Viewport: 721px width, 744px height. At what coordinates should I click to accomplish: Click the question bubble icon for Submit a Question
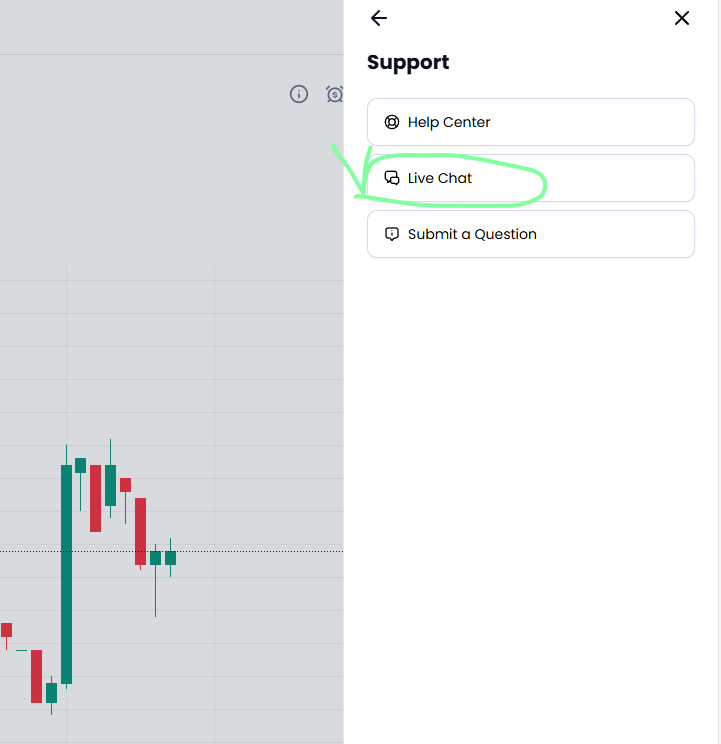(392, 234)
